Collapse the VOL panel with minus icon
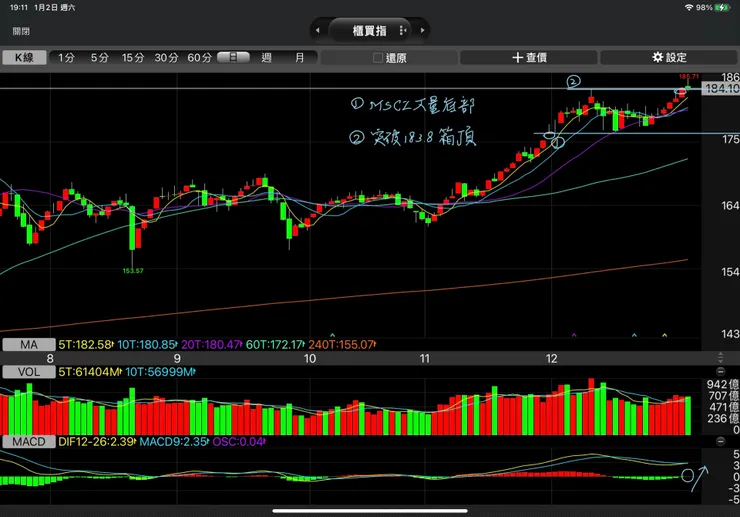Screen dimensions: 740x517 [720, 372]
